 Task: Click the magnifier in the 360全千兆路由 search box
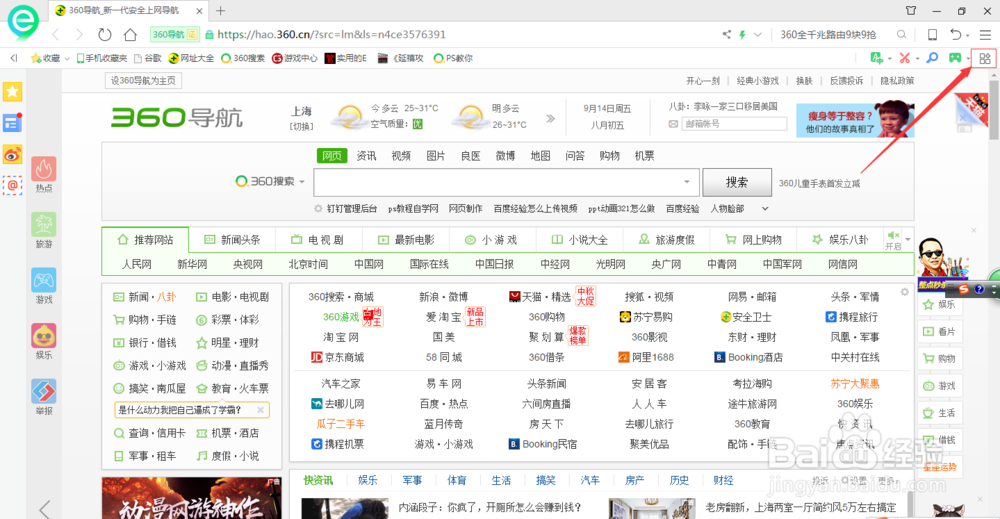coord(901,34)
